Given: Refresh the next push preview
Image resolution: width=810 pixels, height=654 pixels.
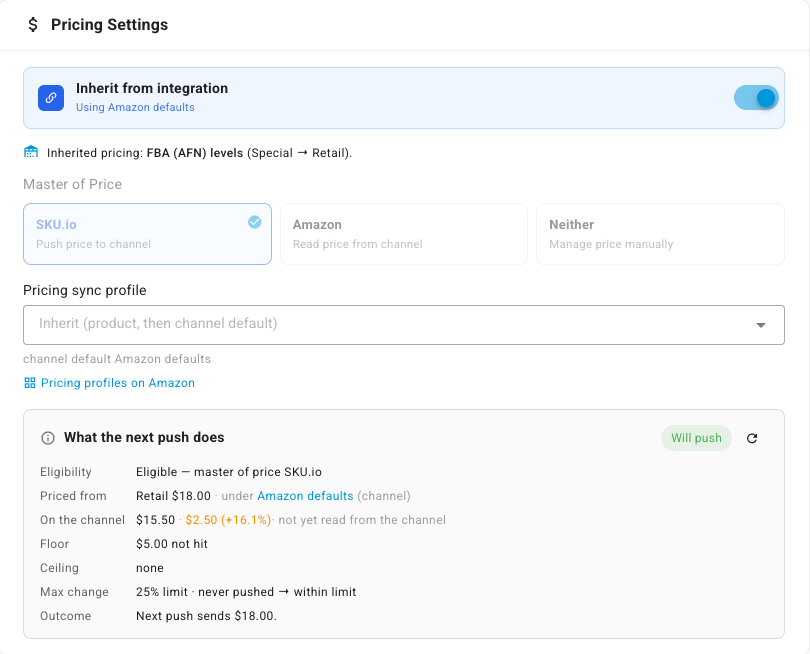Looking at the screenshot, I should pyautogui.click(x=752, y=438).
